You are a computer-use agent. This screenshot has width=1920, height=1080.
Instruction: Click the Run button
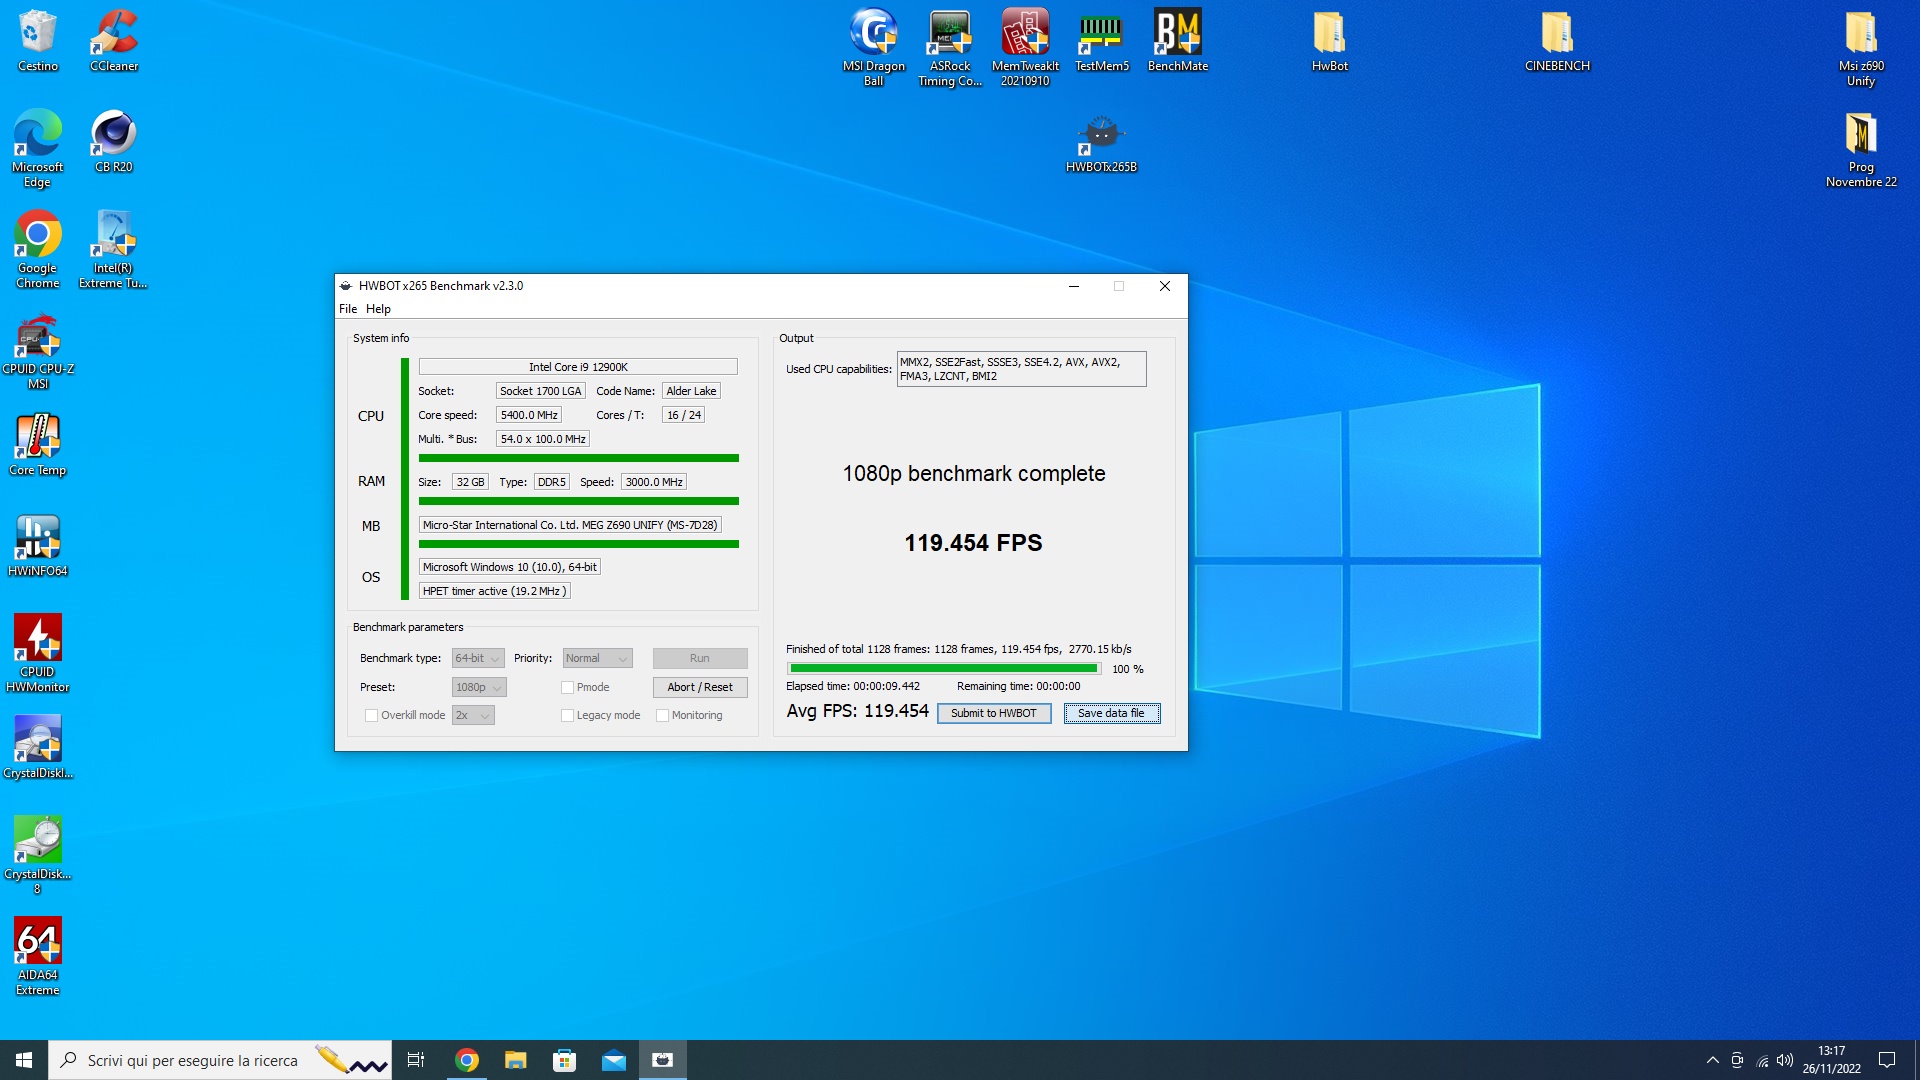pos(700,658)
